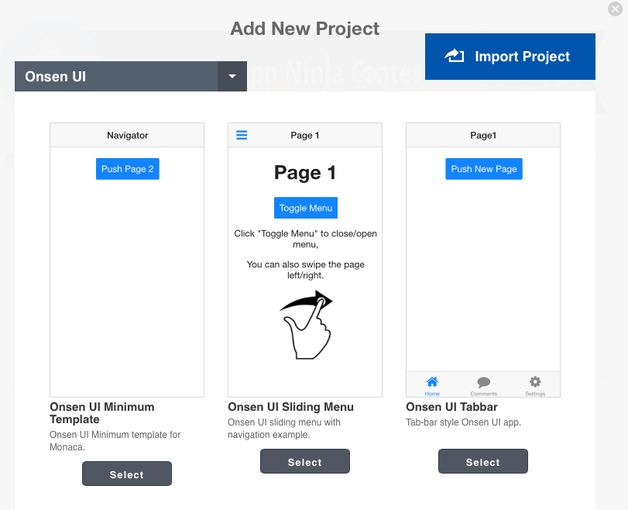Click the Home tab icon in Tabbar preview
628x510 pixels.
click(432, 382)
